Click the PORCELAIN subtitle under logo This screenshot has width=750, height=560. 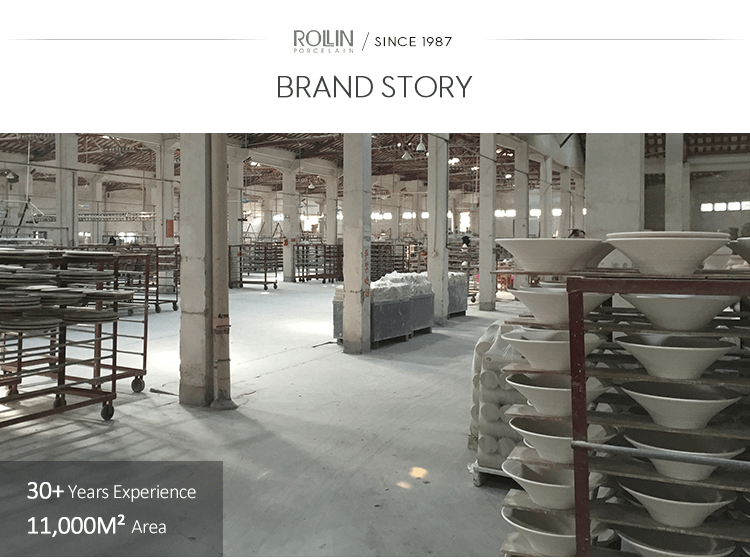[x=323, y=50]
